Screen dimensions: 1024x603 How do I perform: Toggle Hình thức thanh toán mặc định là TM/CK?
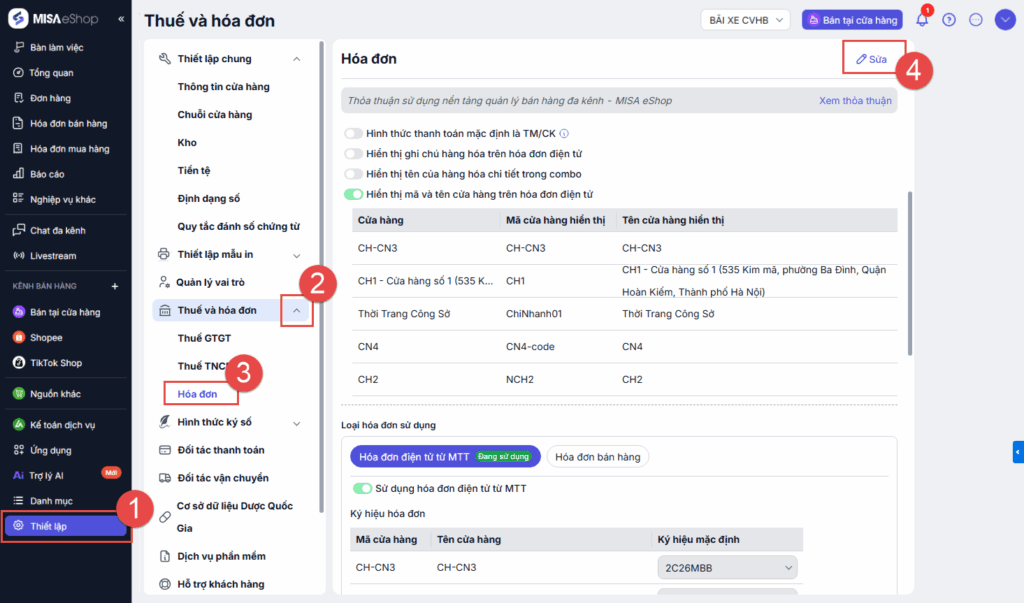pyautogui.click(x=353, y=133)
